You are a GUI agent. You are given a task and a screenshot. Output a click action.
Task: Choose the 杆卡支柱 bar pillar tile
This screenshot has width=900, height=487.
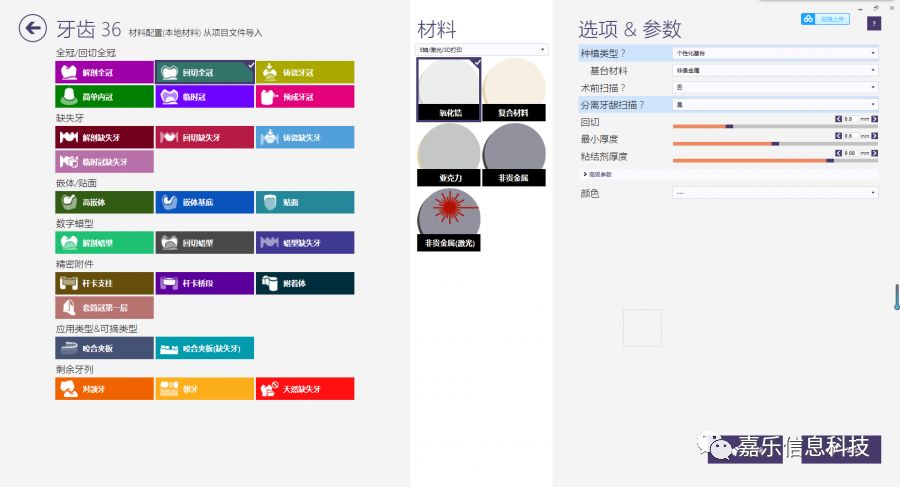click(104, 283)
